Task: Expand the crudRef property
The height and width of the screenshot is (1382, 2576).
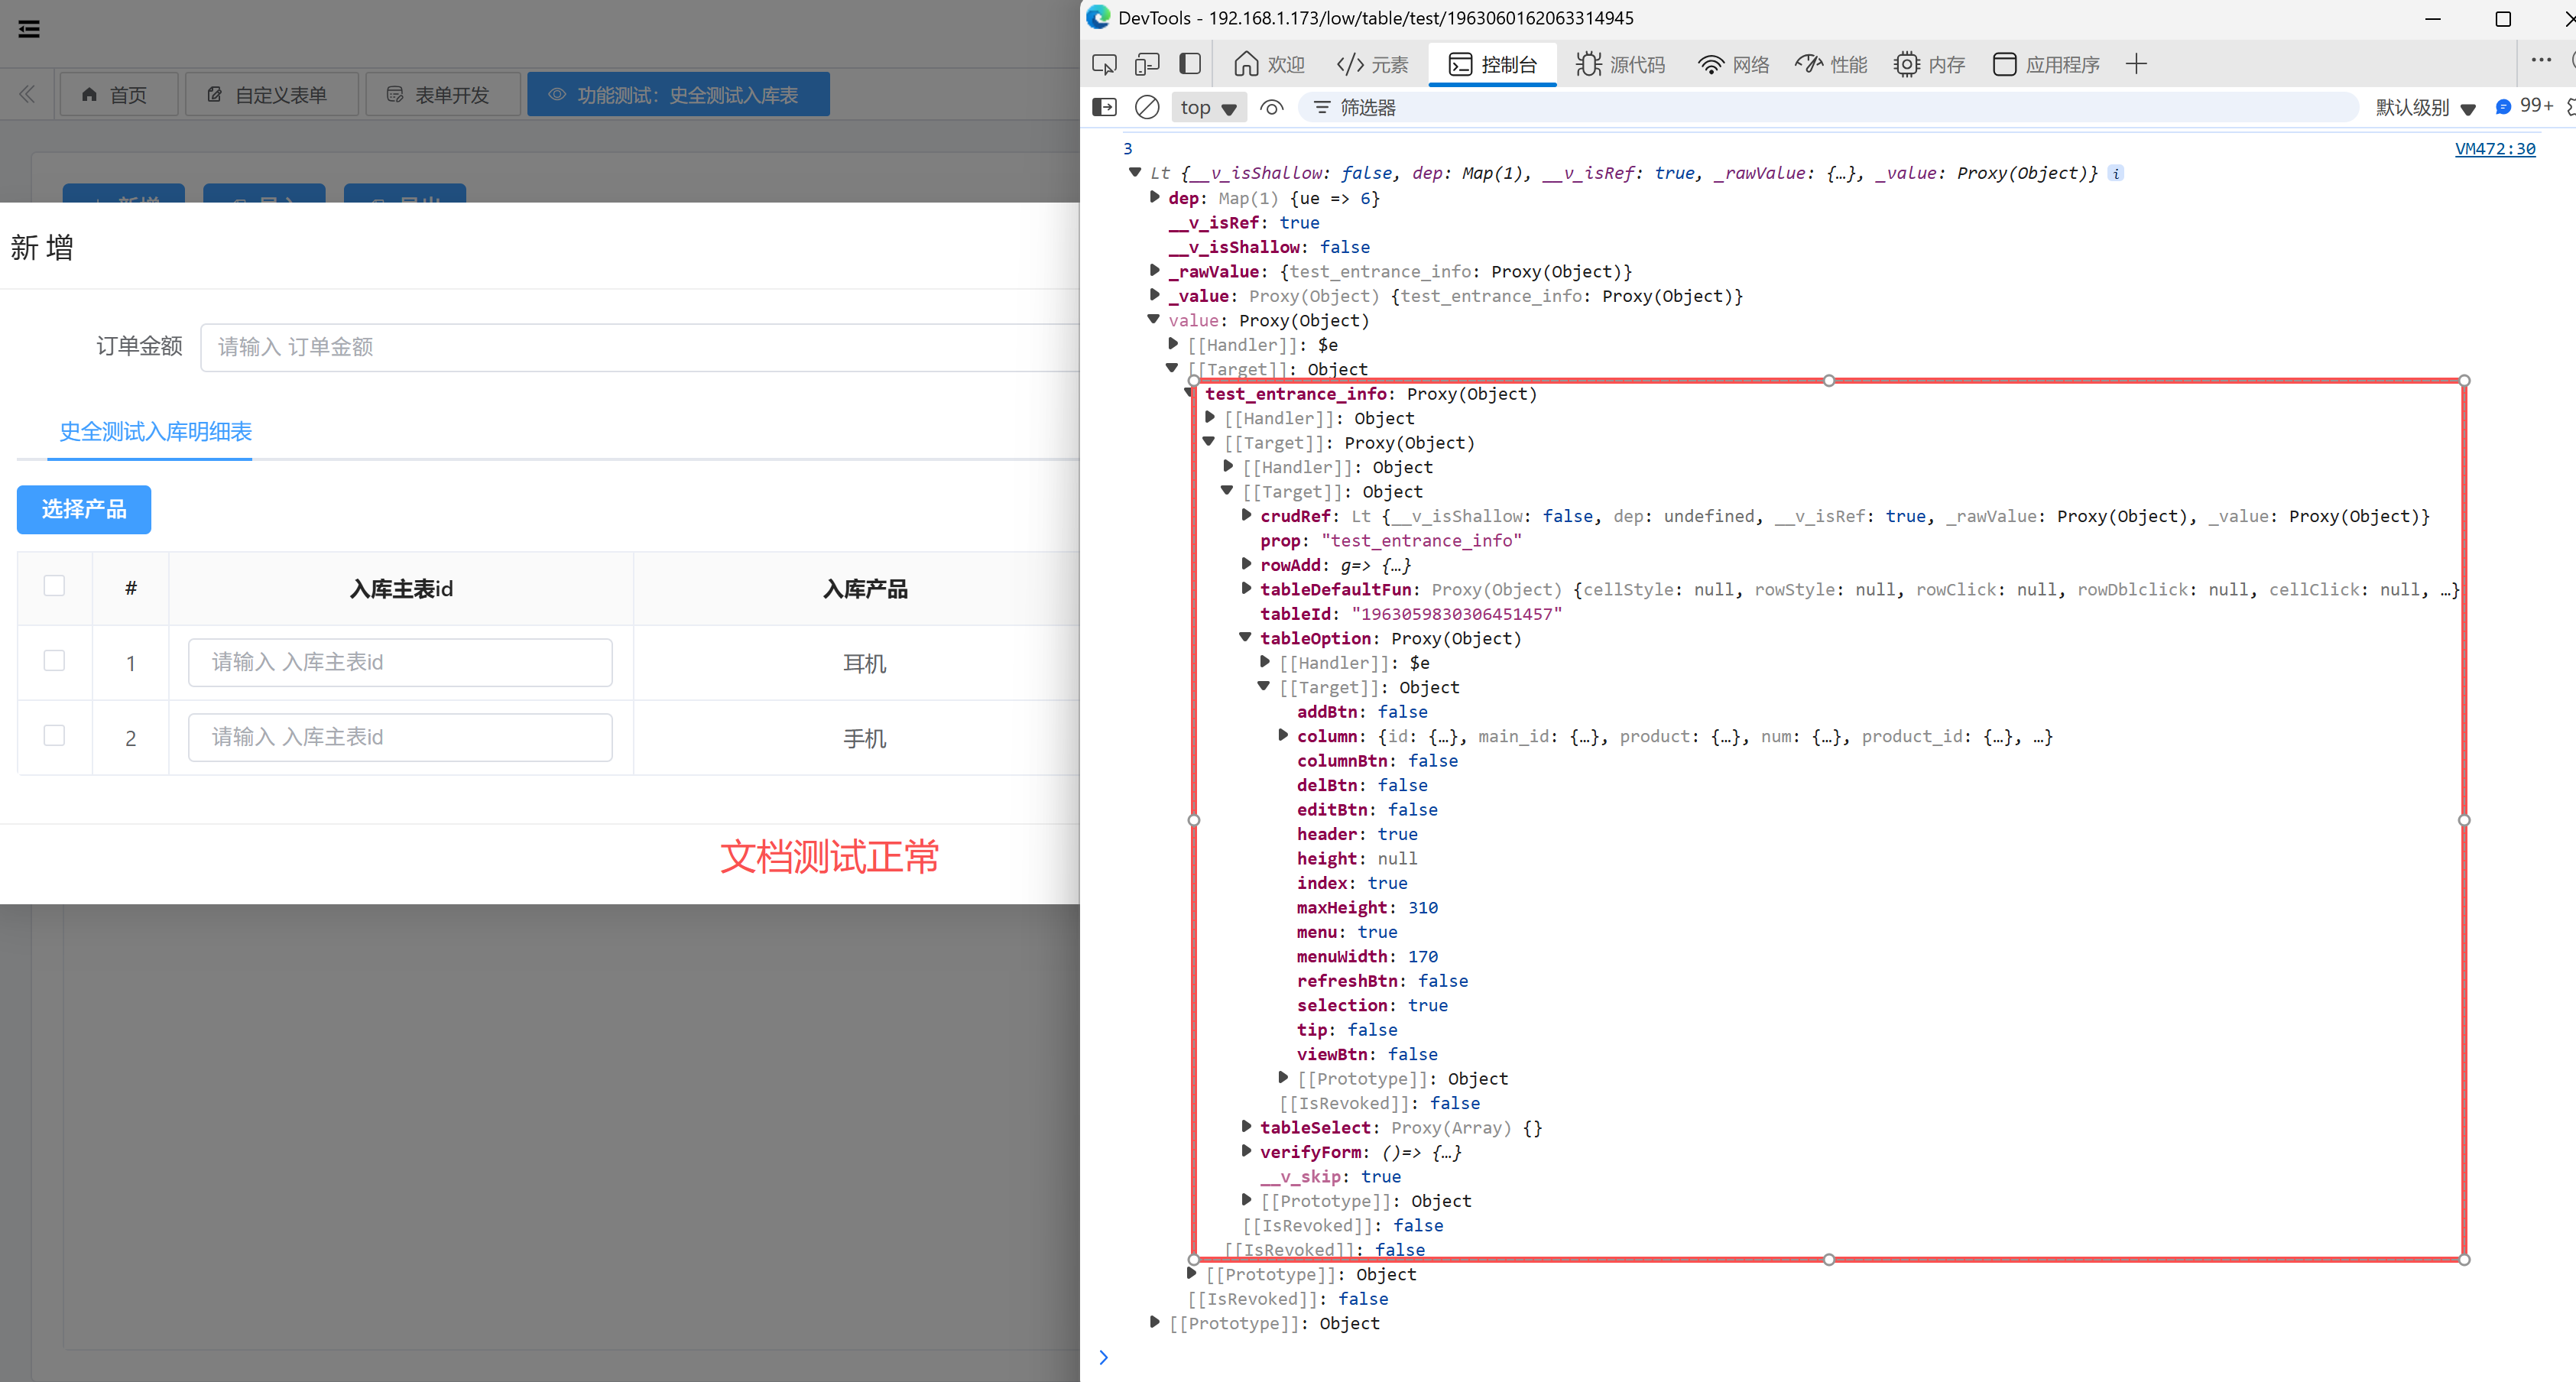Action: coord(1246,515)
